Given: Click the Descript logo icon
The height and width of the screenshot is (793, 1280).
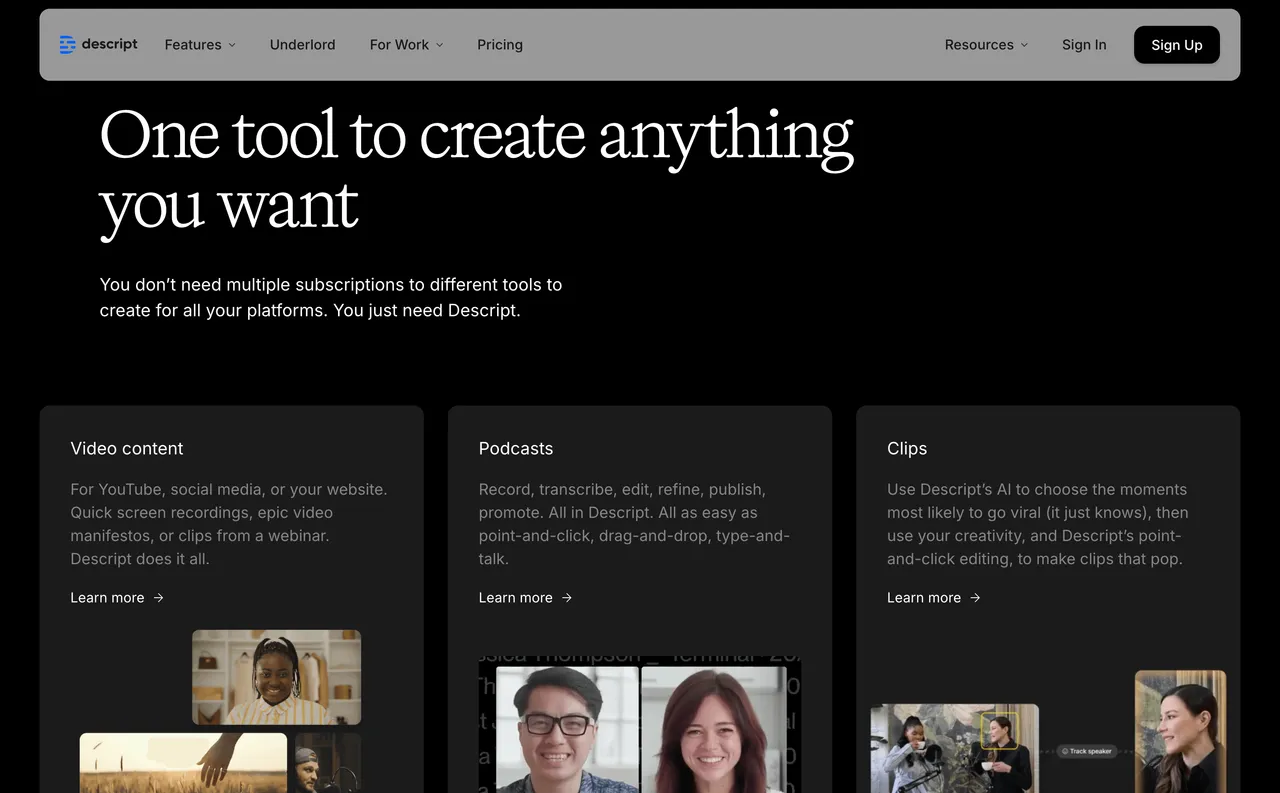Looking at the screenshot, I should click(x=67, y=44).
